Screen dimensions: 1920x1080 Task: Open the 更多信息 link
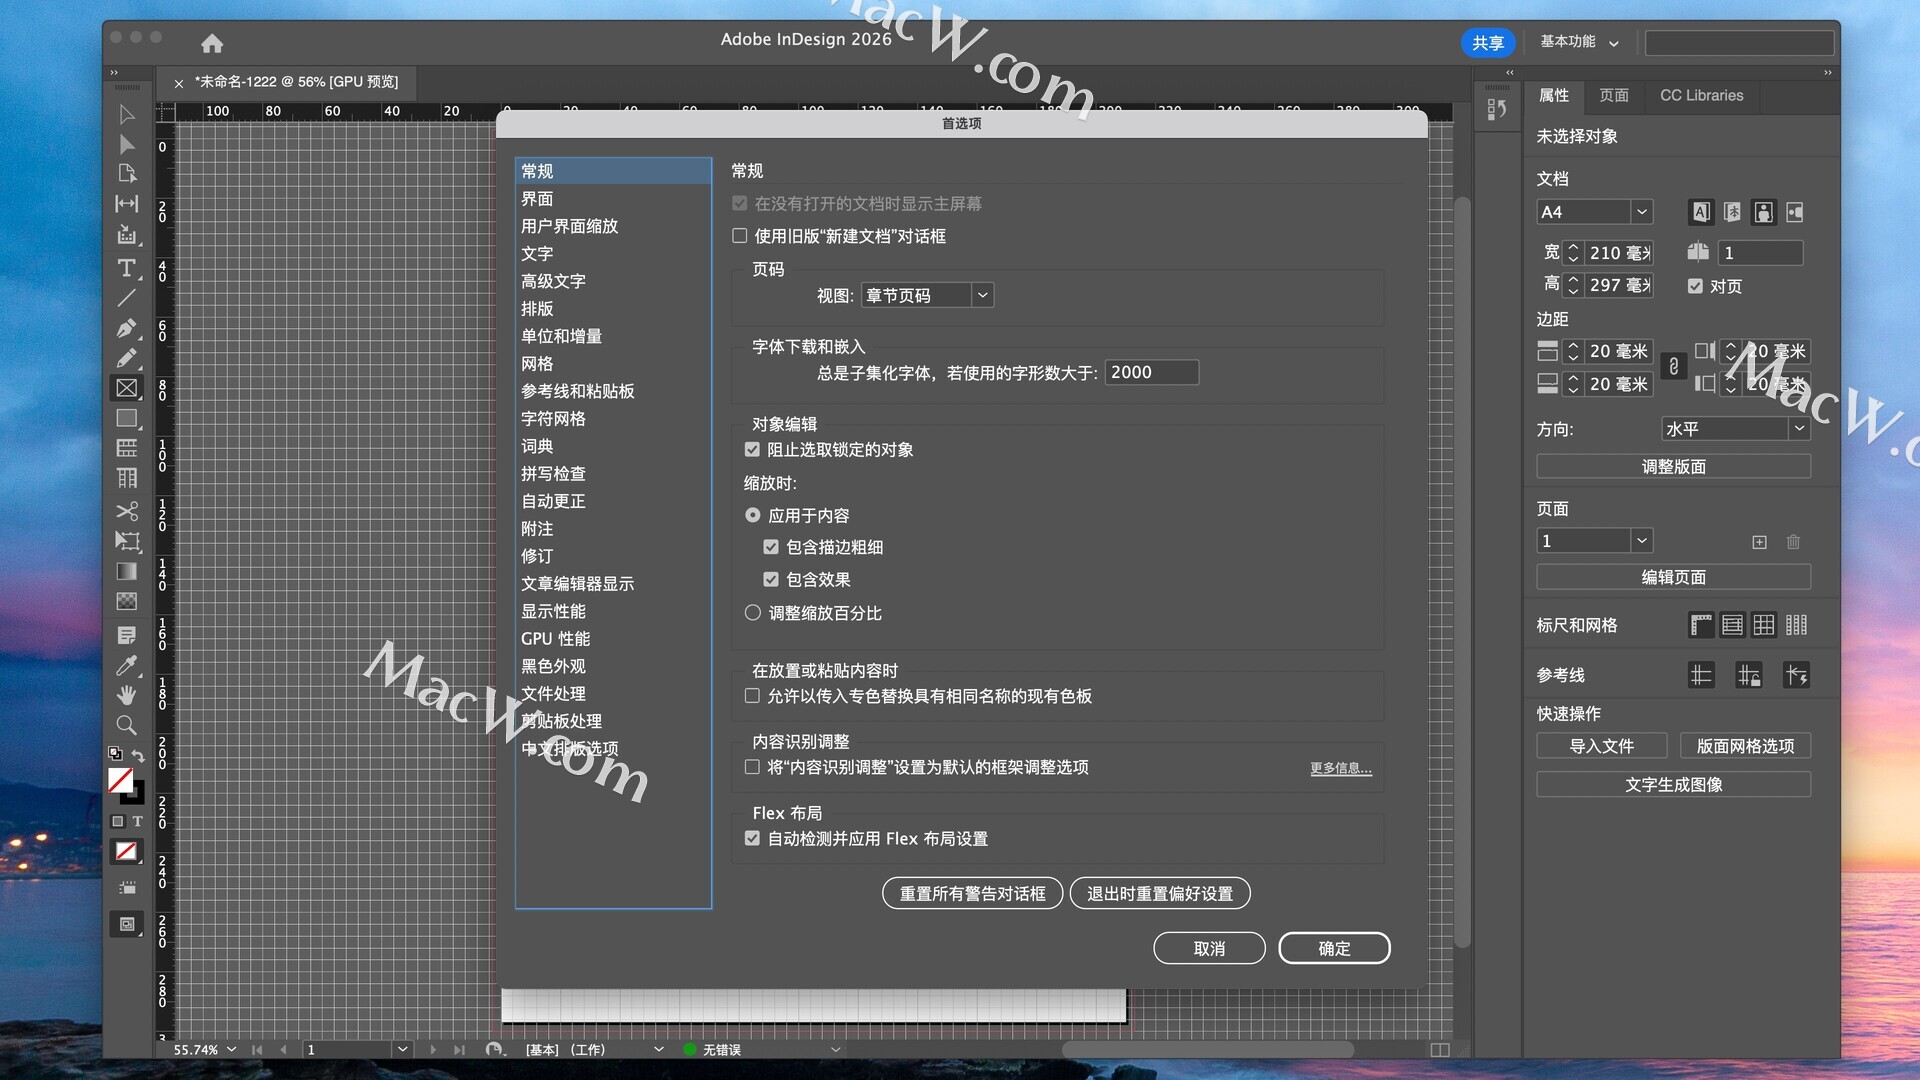point(1340,768)
